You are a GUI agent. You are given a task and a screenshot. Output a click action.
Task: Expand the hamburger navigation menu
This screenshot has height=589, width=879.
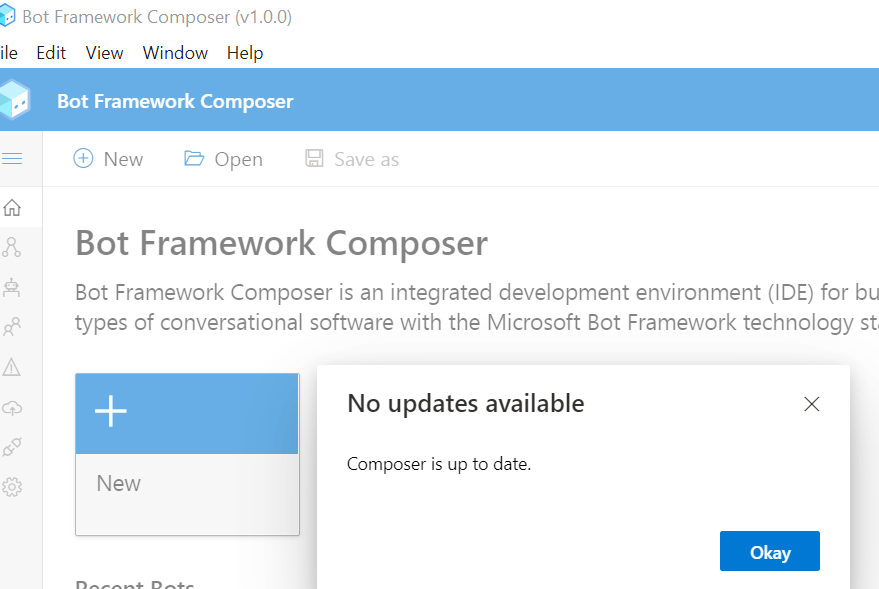[x=12, y=159]
